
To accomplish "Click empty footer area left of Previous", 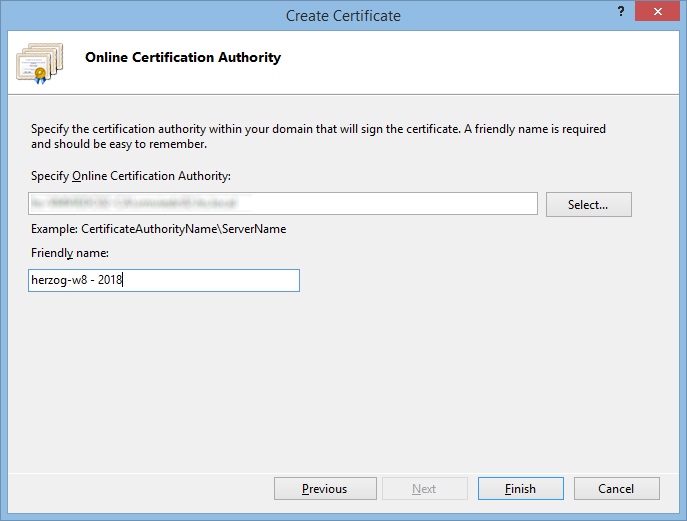I will pos(140,489).
